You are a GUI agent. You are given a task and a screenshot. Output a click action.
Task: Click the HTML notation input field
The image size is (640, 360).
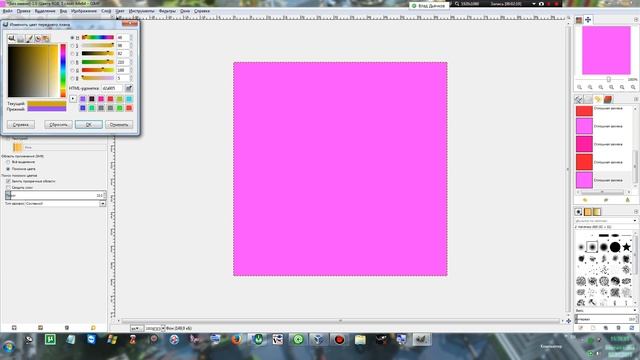(x=112, y=88)
